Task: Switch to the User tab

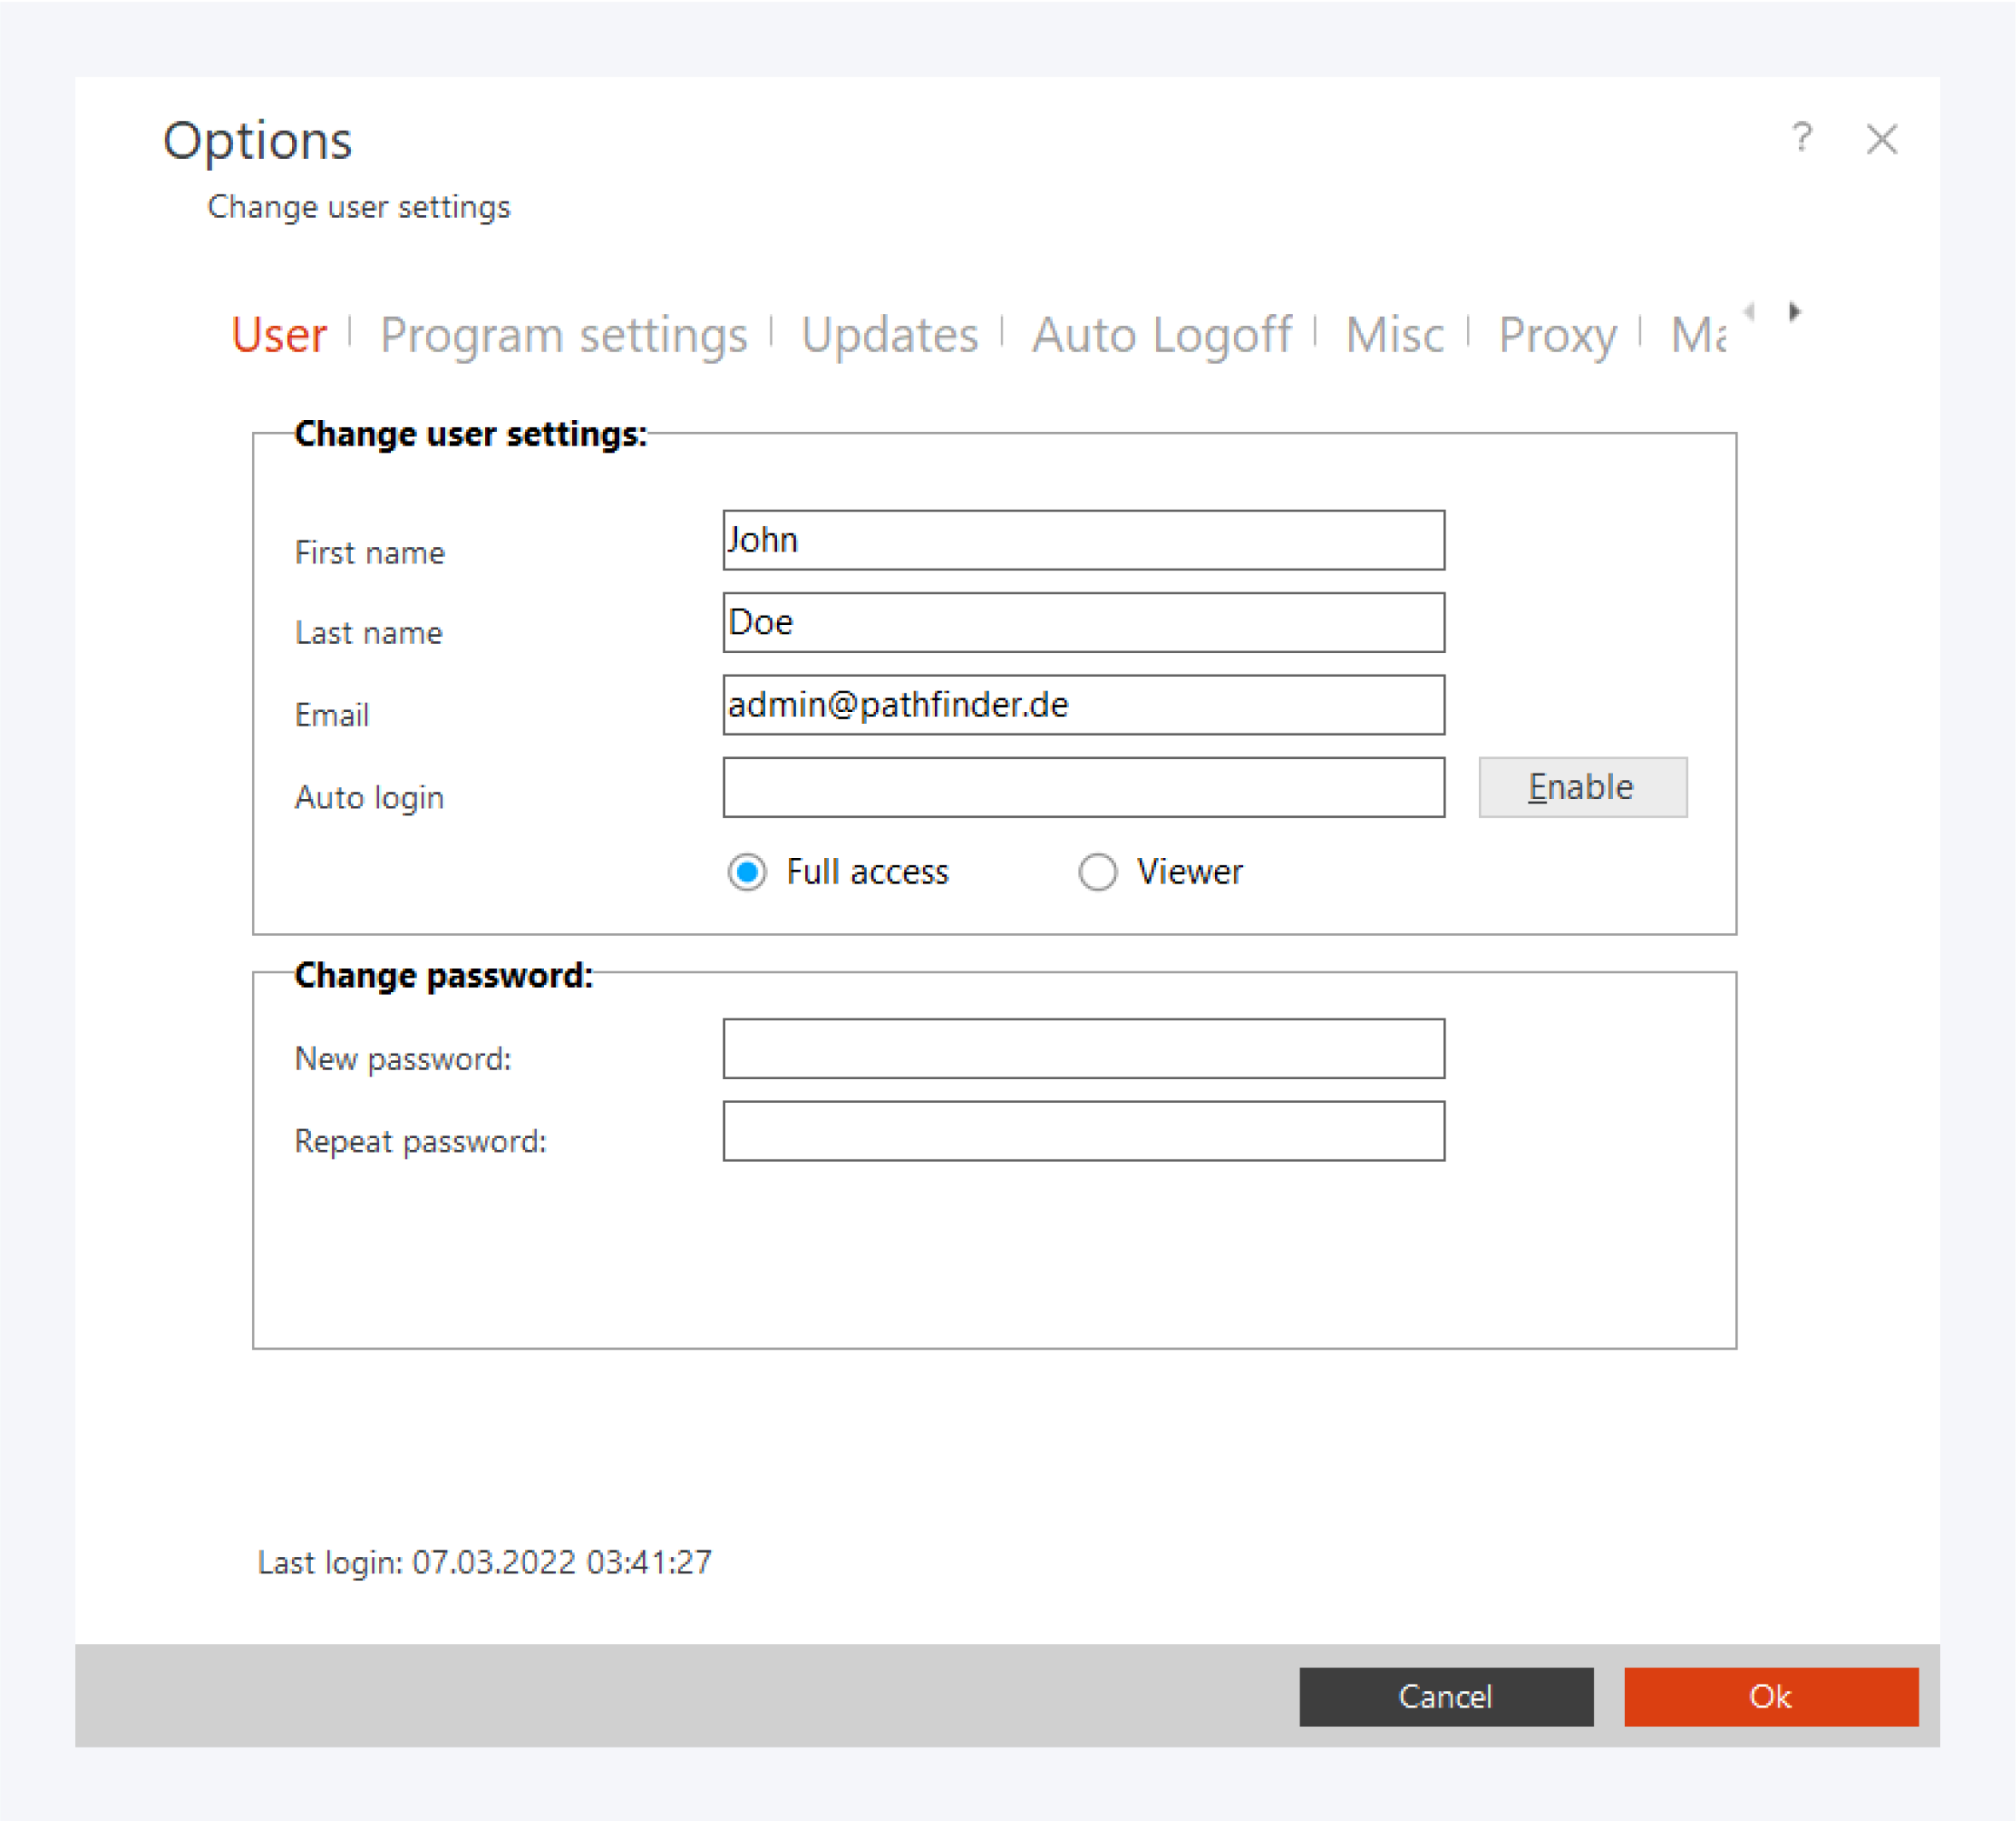Action: 279,335
